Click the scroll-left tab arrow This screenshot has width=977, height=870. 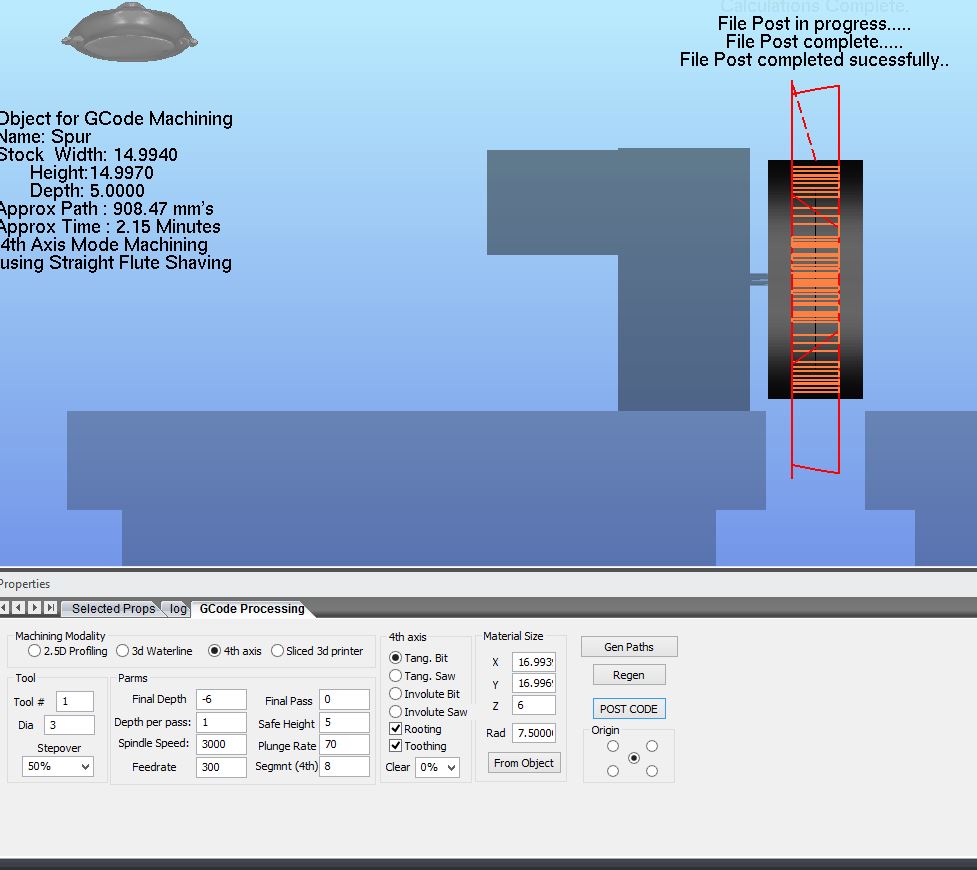point(20,608)
